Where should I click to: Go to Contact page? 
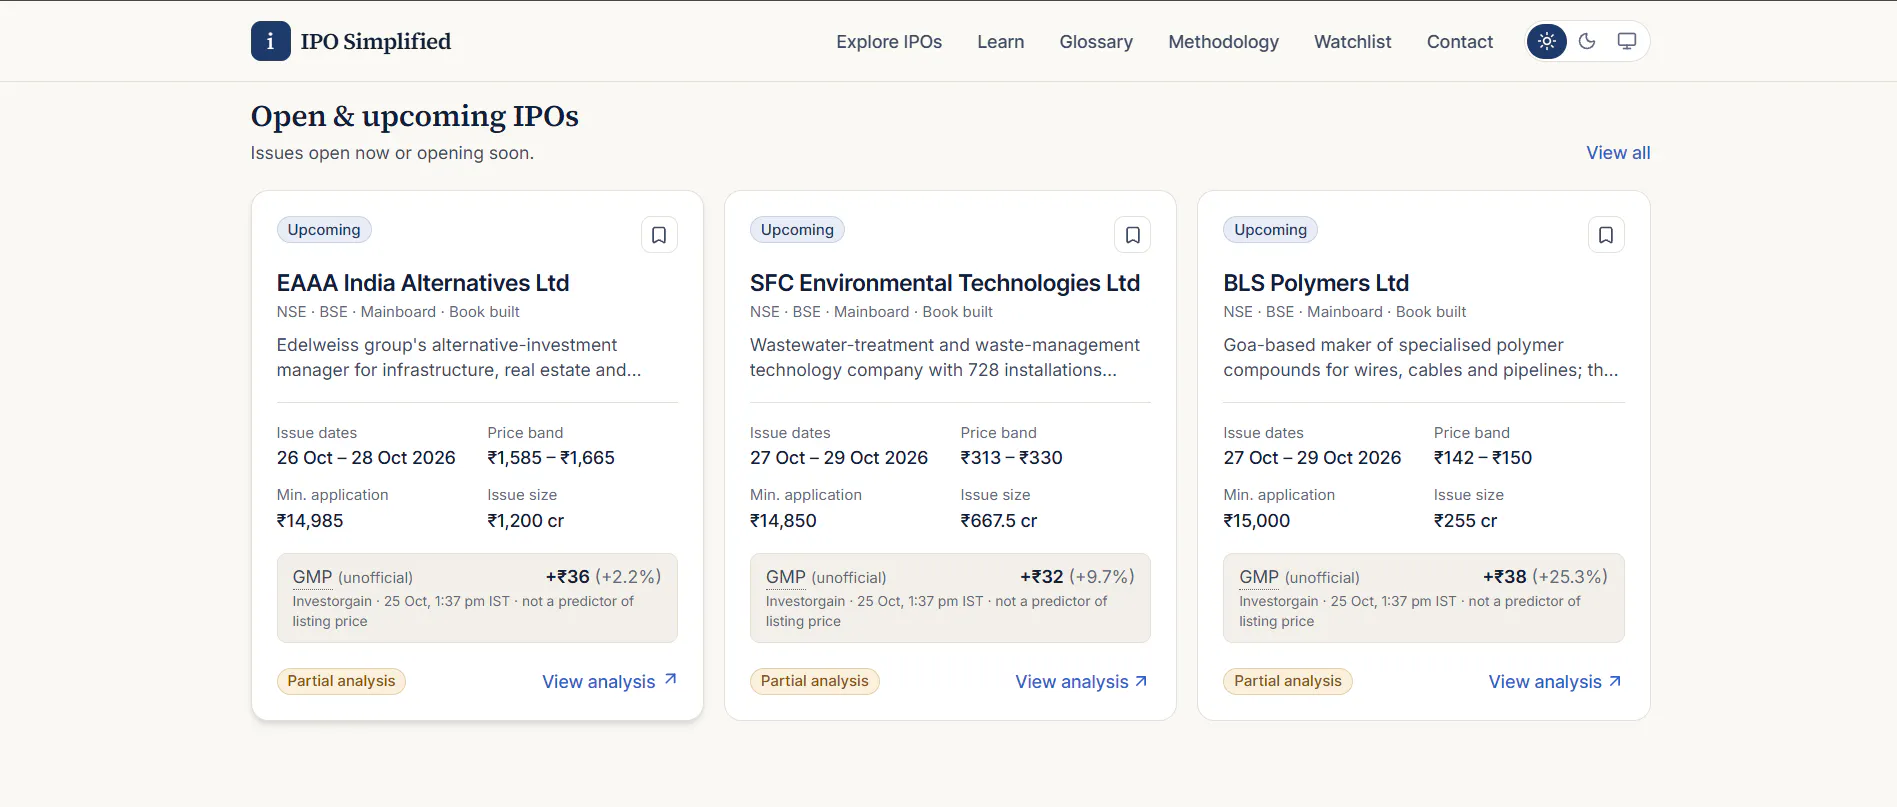tap(1459, 41)
